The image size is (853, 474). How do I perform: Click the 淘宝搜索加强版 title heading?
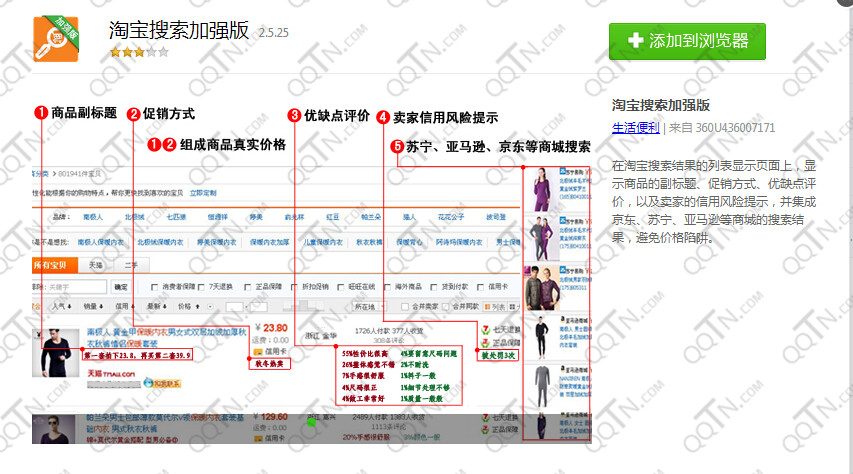(179, 30)
